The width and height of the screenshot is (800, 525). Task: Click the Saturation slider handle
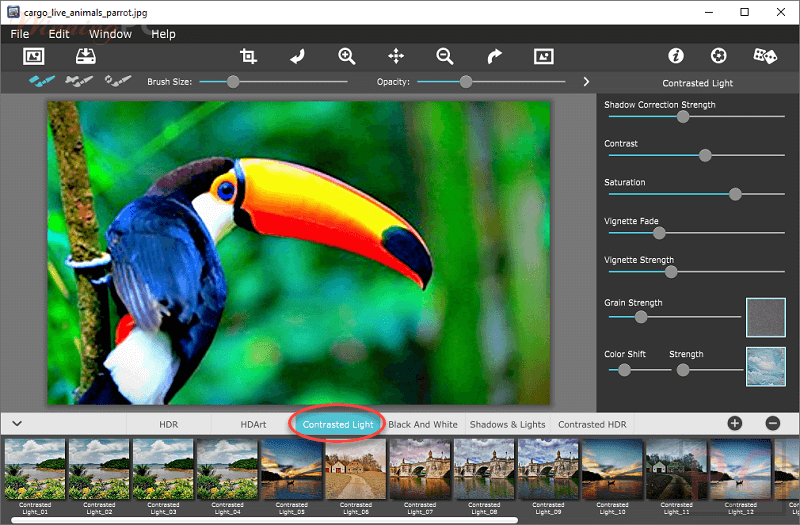pos(735,194)
